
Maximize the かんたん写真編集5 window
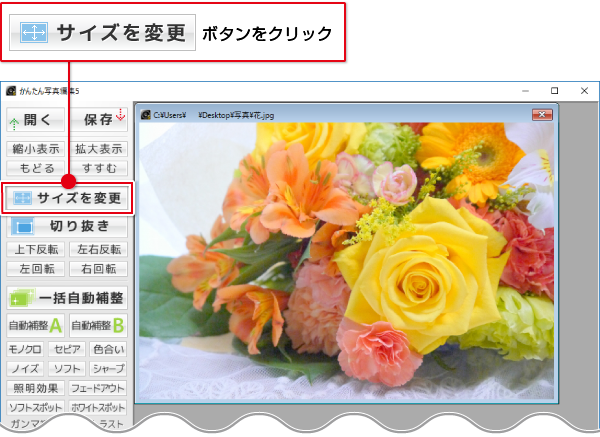click(x=554, y=91)
